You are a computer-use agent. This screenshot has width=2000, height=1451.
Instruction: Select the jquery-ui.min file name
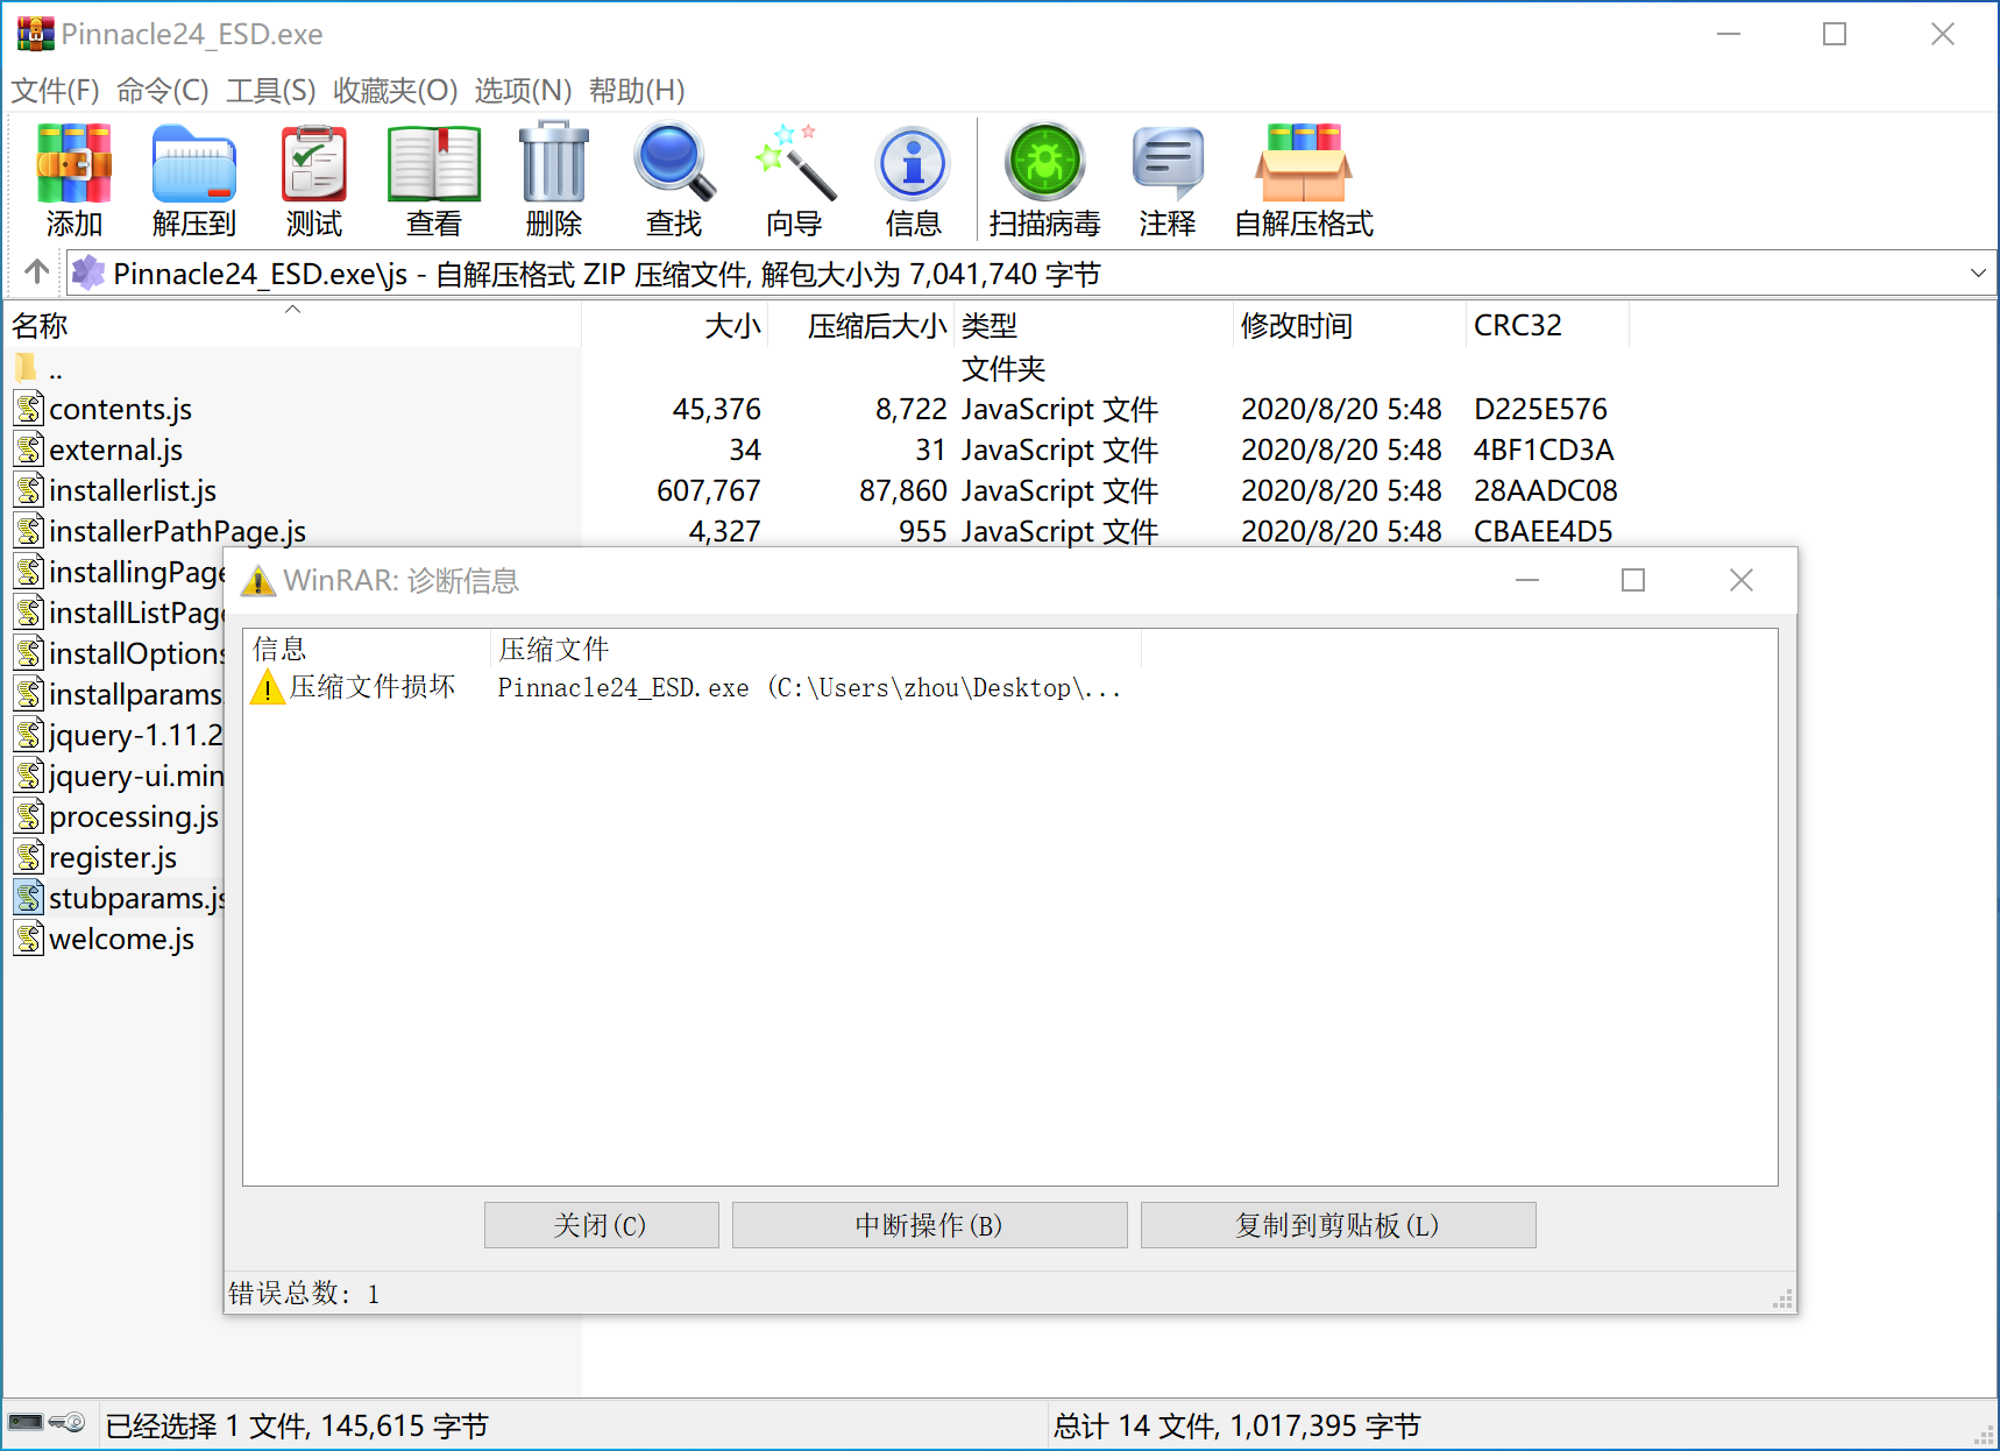pyautogui.click(x=137, y=775)
